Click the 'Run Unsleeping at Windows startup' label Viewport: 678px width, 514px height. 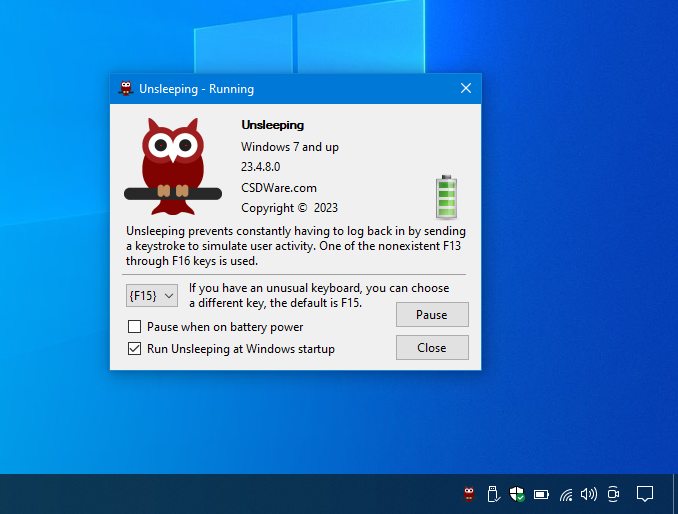[241, 349]
